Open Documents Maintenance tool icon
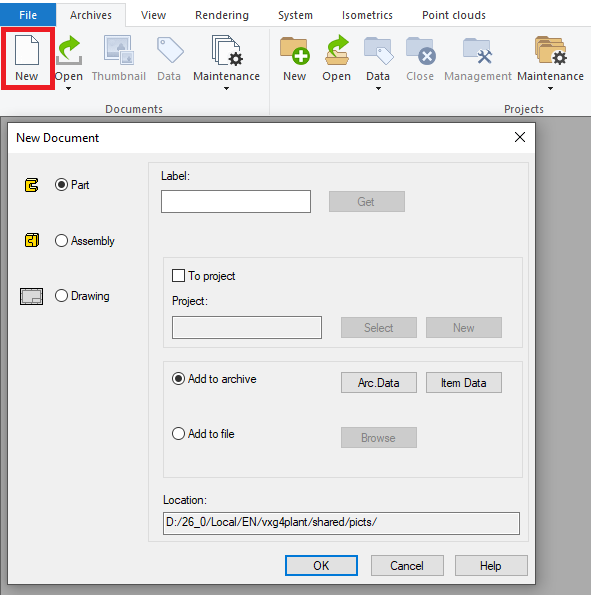 pos(227,50)
